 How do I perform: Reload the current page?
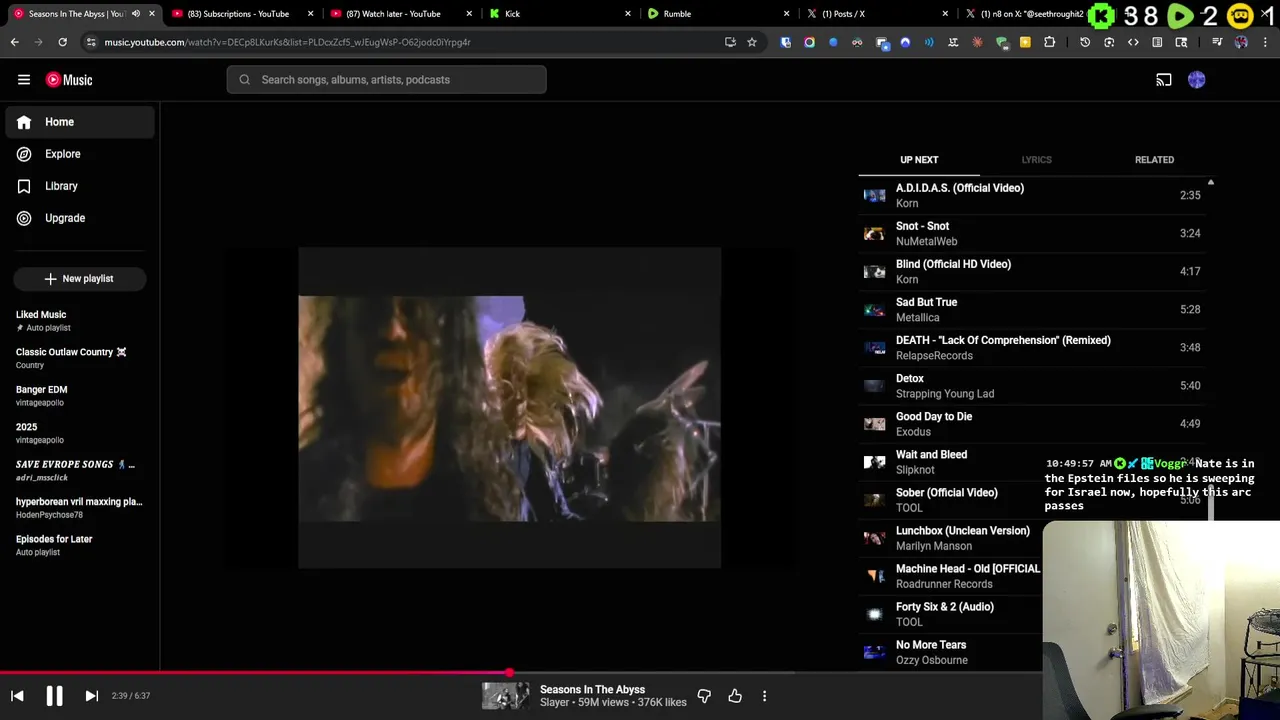(62, 42)
